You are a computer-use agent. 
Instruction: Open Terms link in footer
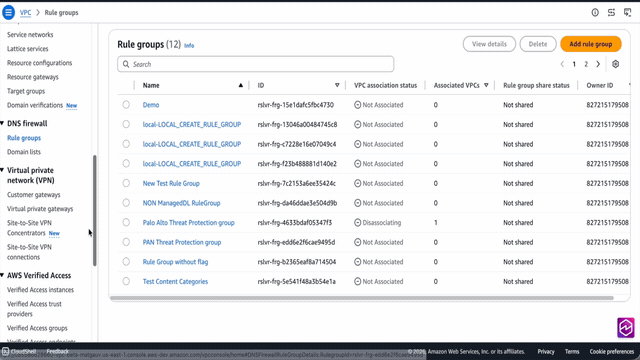(572, 351)
